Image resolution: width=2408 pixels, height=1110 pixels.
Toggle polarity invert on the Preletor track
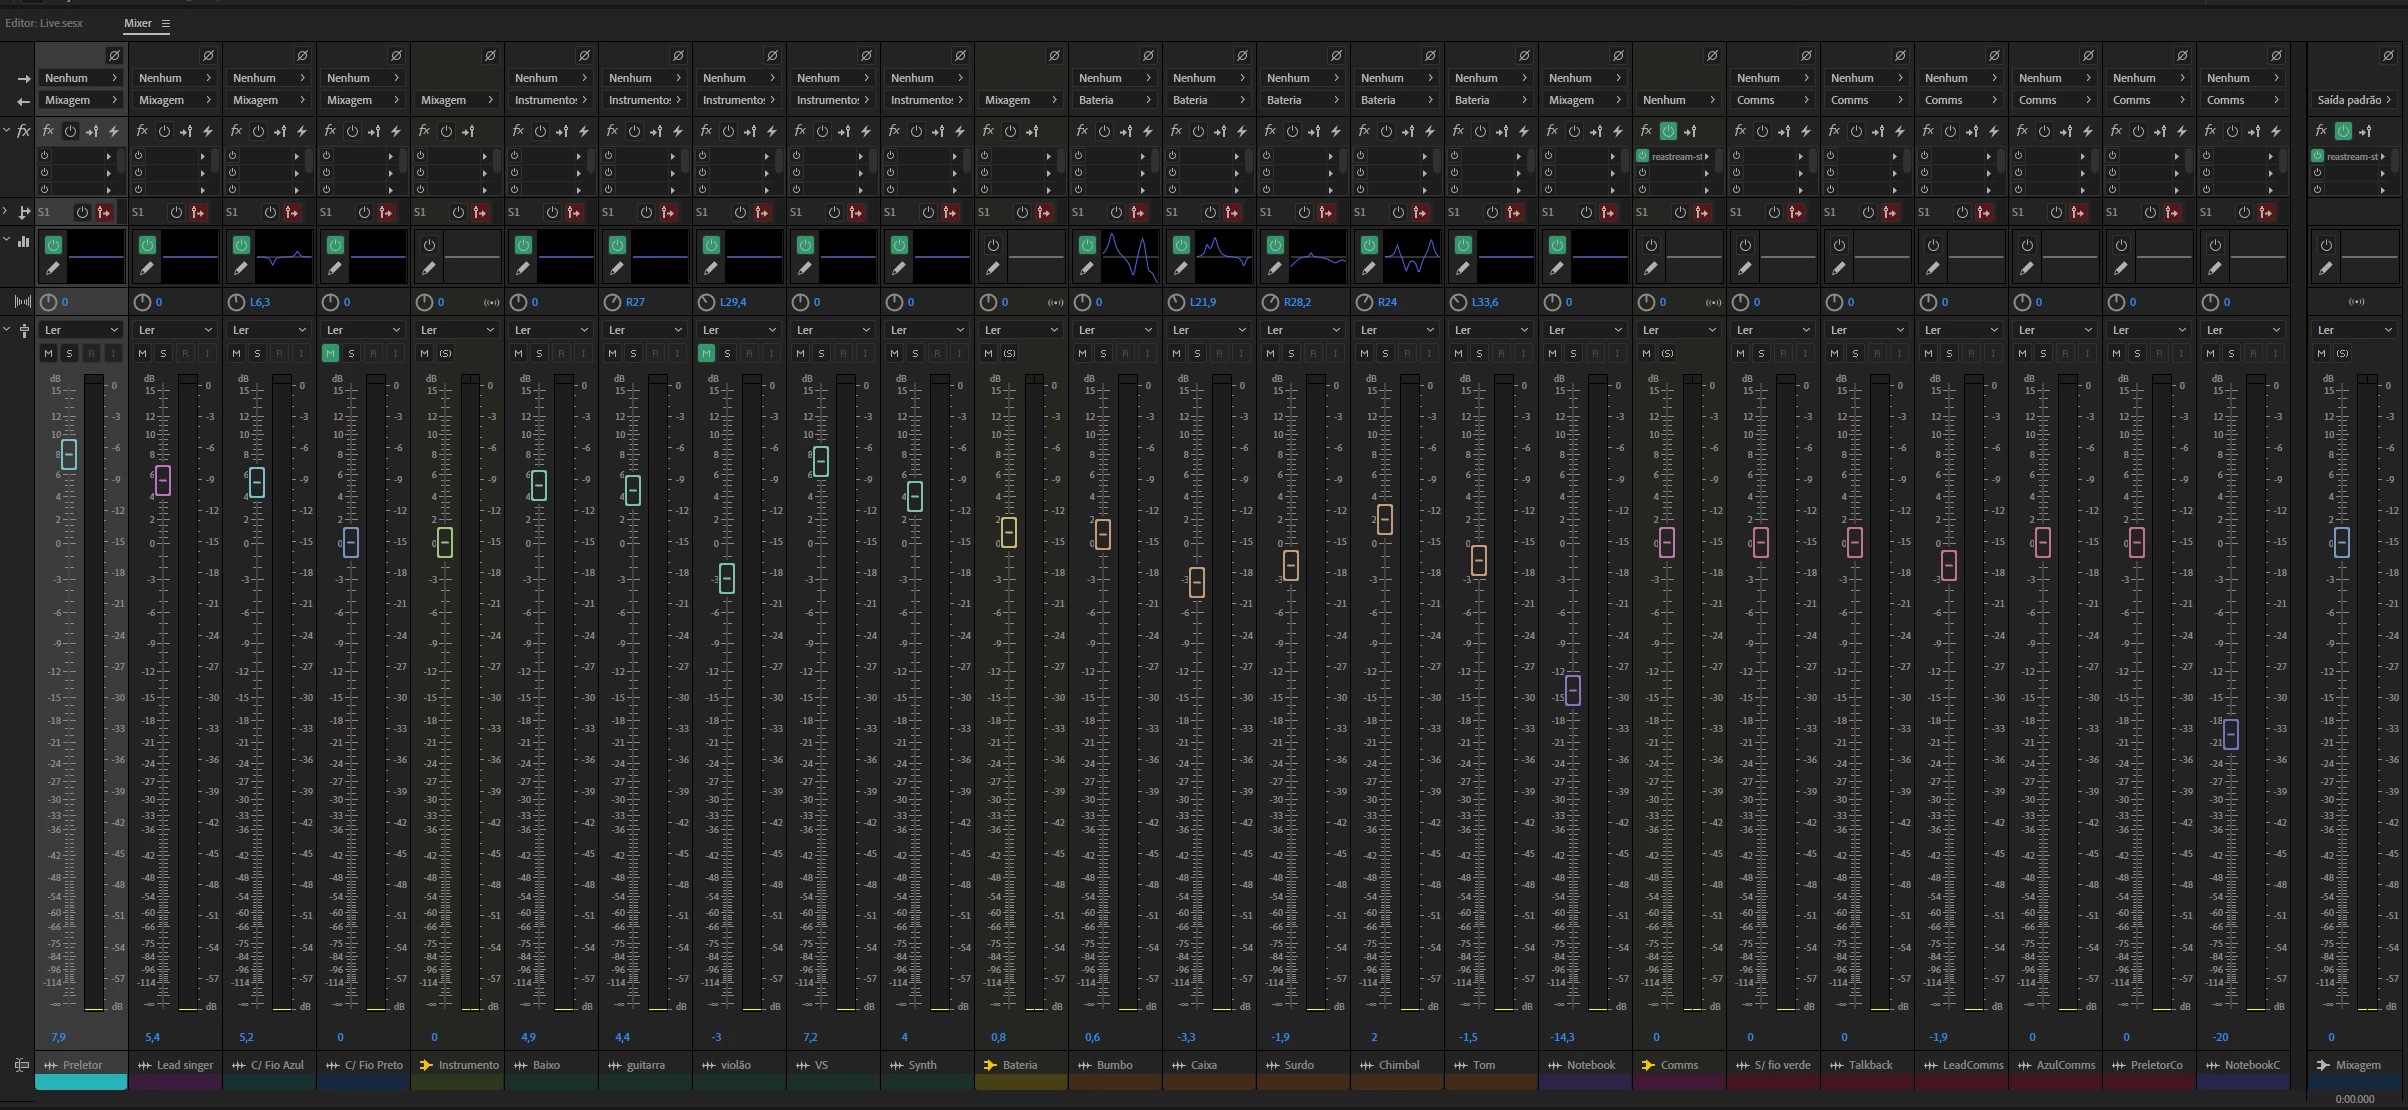point(114,56)
